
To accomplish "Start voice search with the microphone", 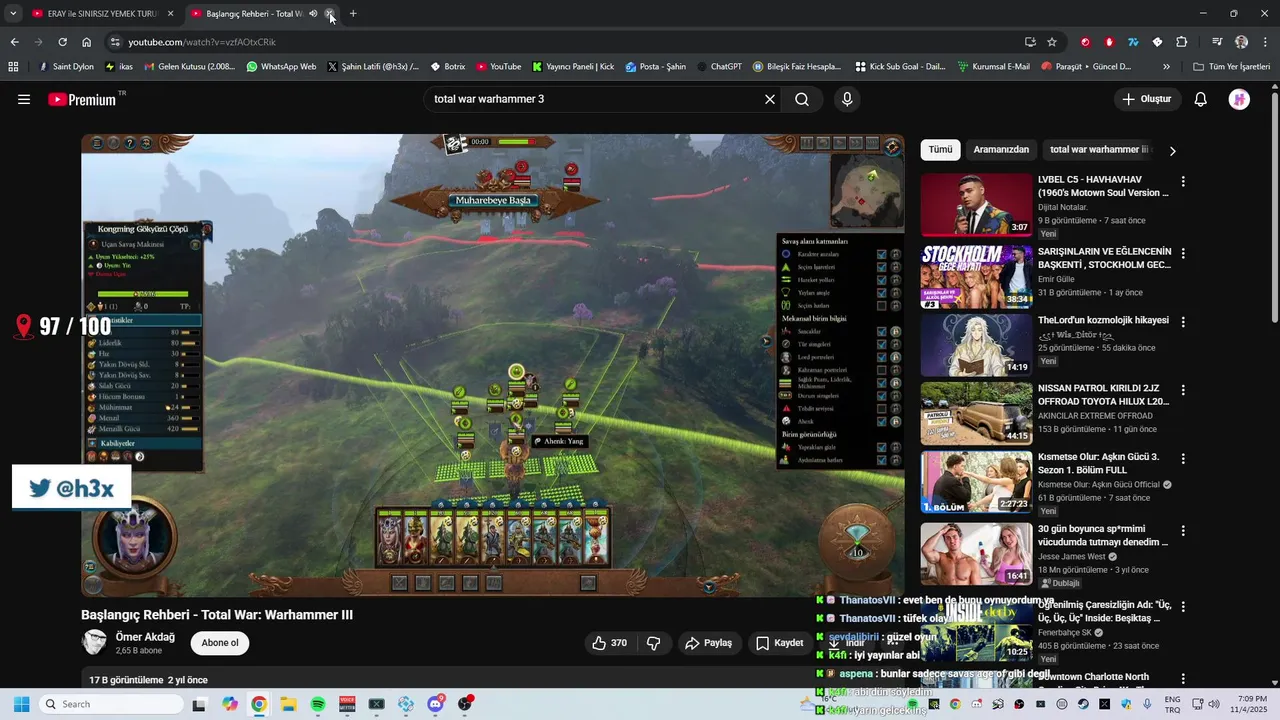I will click(847, 99).
